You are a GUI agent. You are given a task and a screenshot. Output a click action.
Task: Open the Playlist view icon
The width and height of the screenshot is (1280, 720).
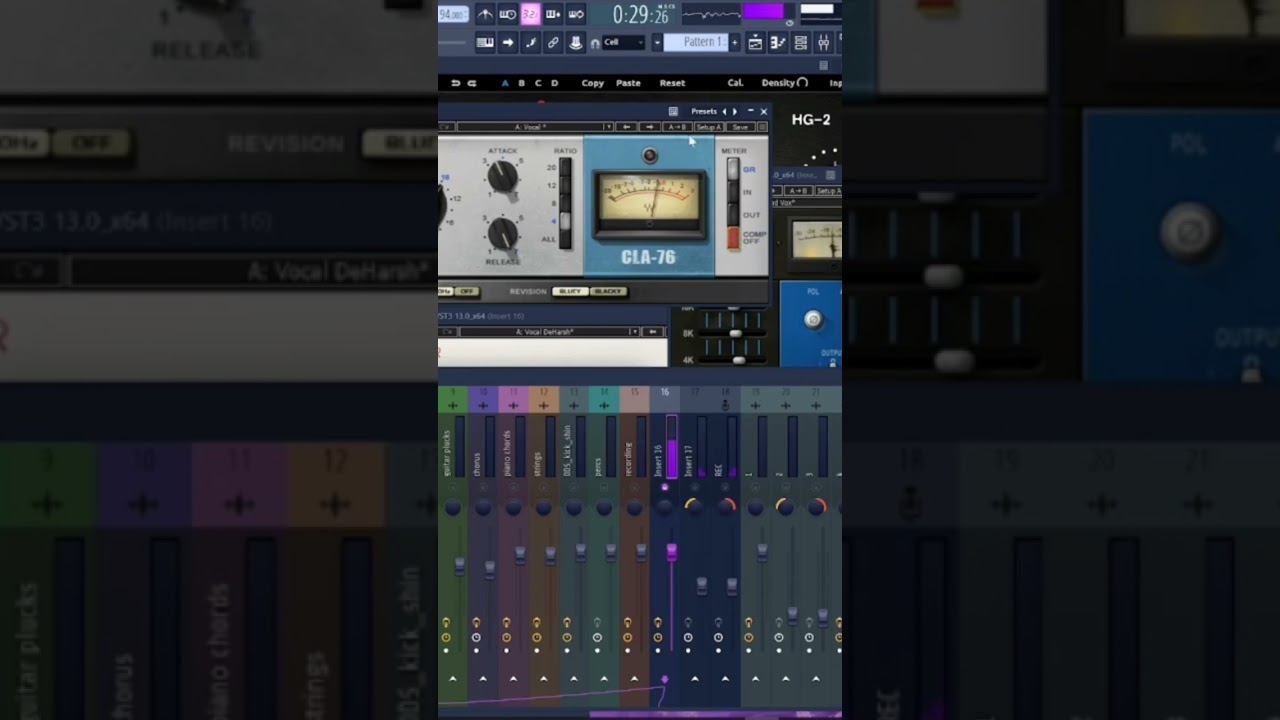755,42
